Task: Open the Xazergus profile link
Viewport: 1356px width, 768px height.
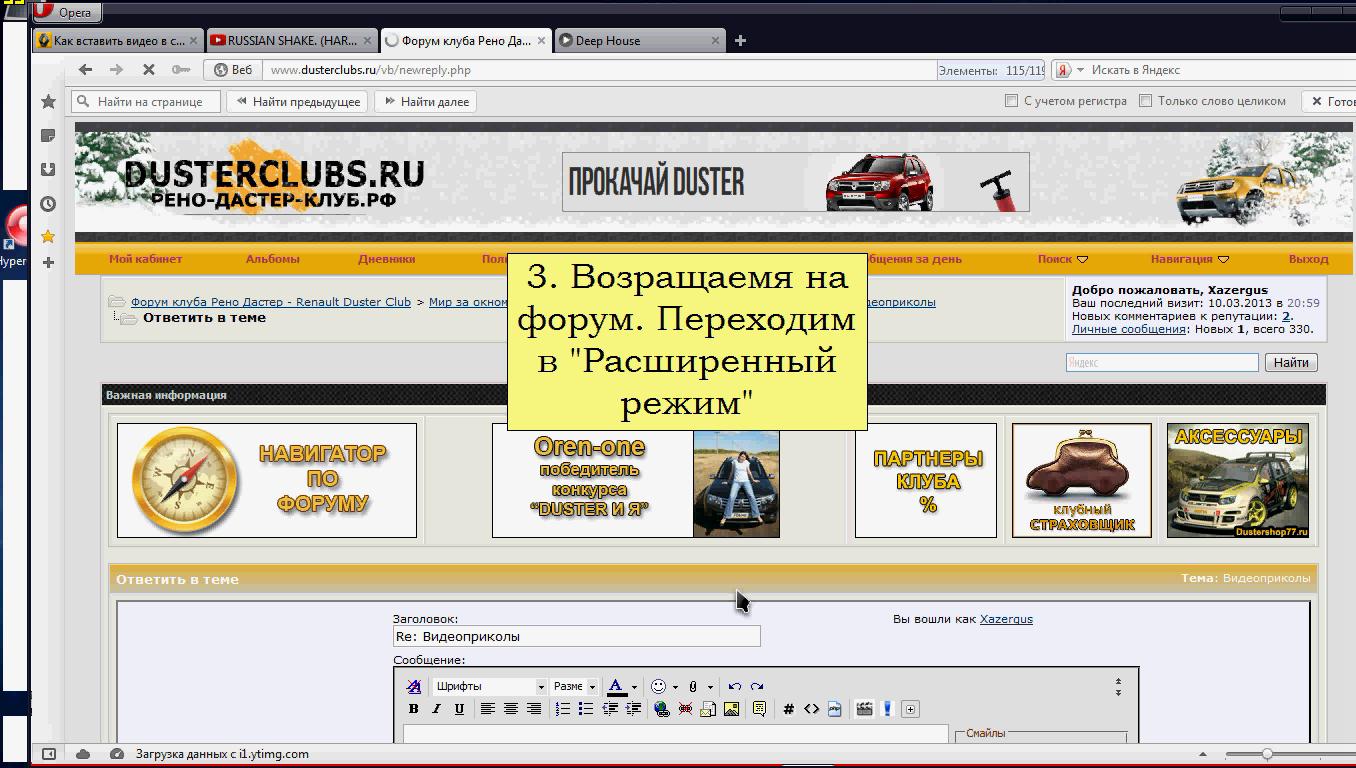Action: pos(1006,619)
